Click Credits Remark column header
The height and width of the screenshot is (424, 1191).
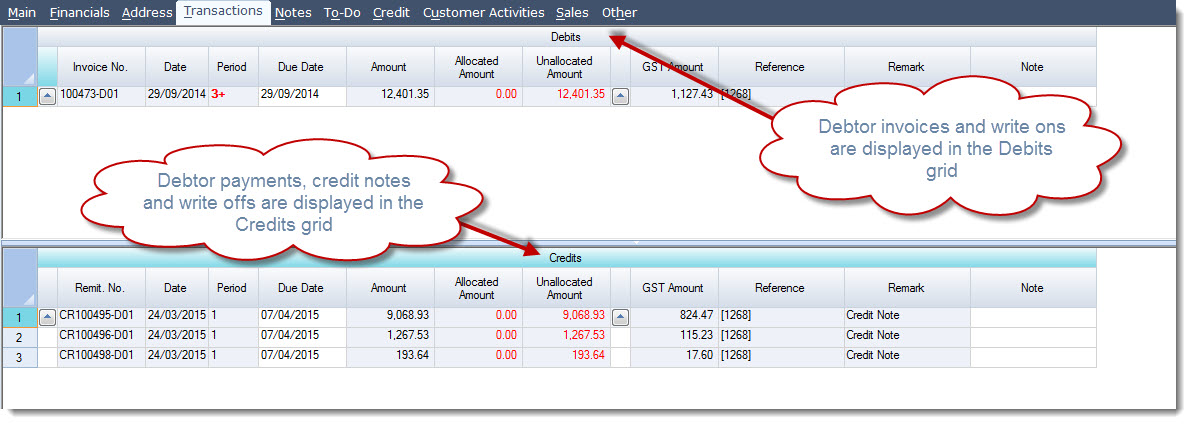[906, 288]
